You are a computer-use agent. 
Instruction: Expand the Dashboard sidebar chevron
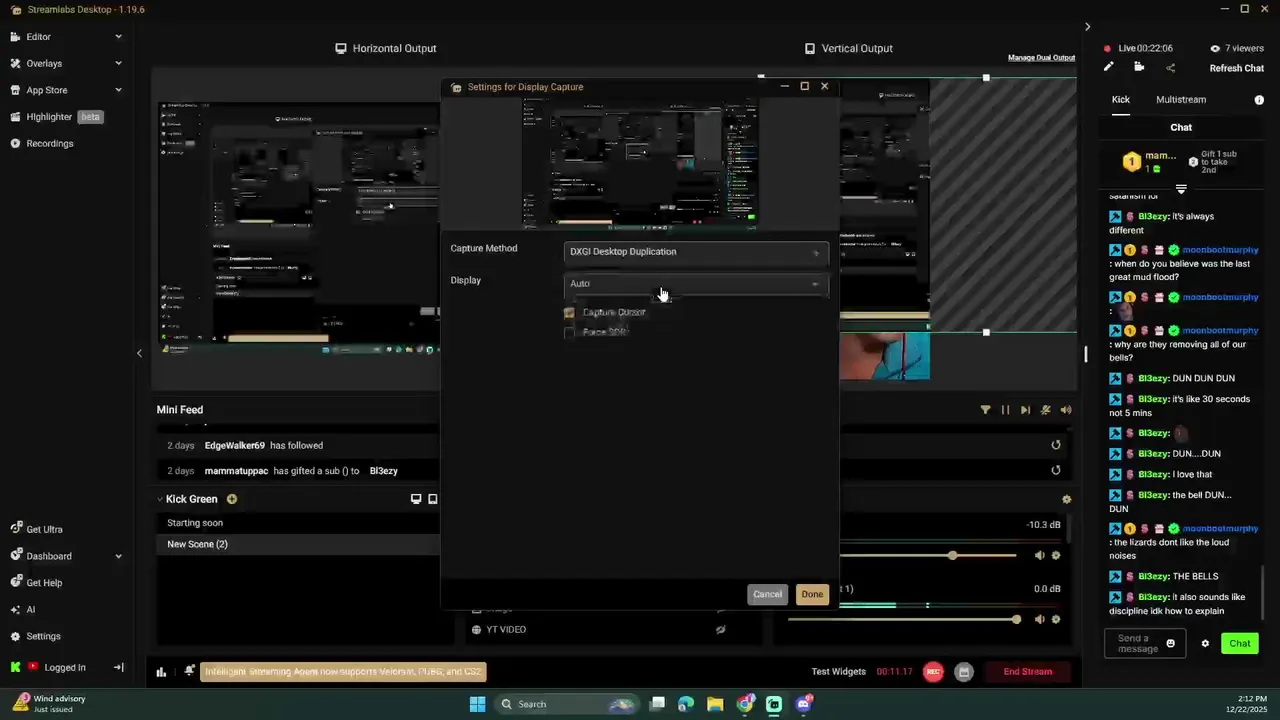click(x=118, y=556)
